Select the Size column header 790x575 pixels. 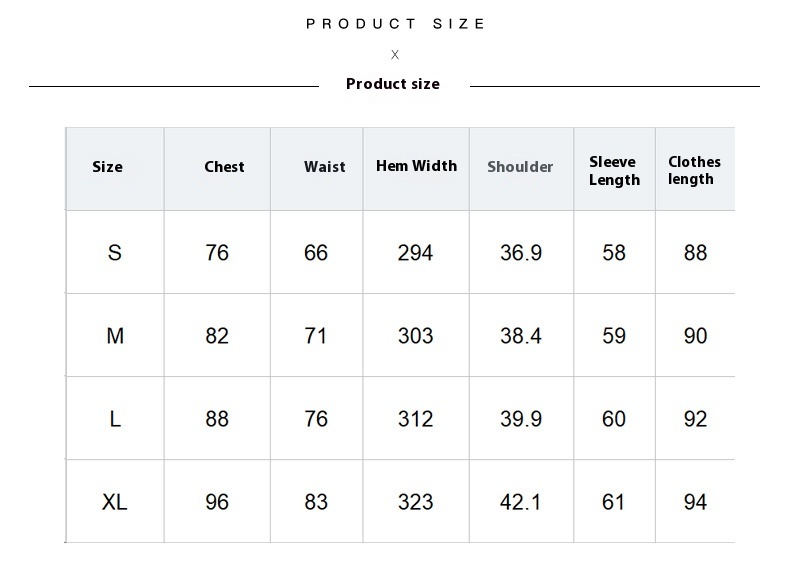[x=107, y=167]
